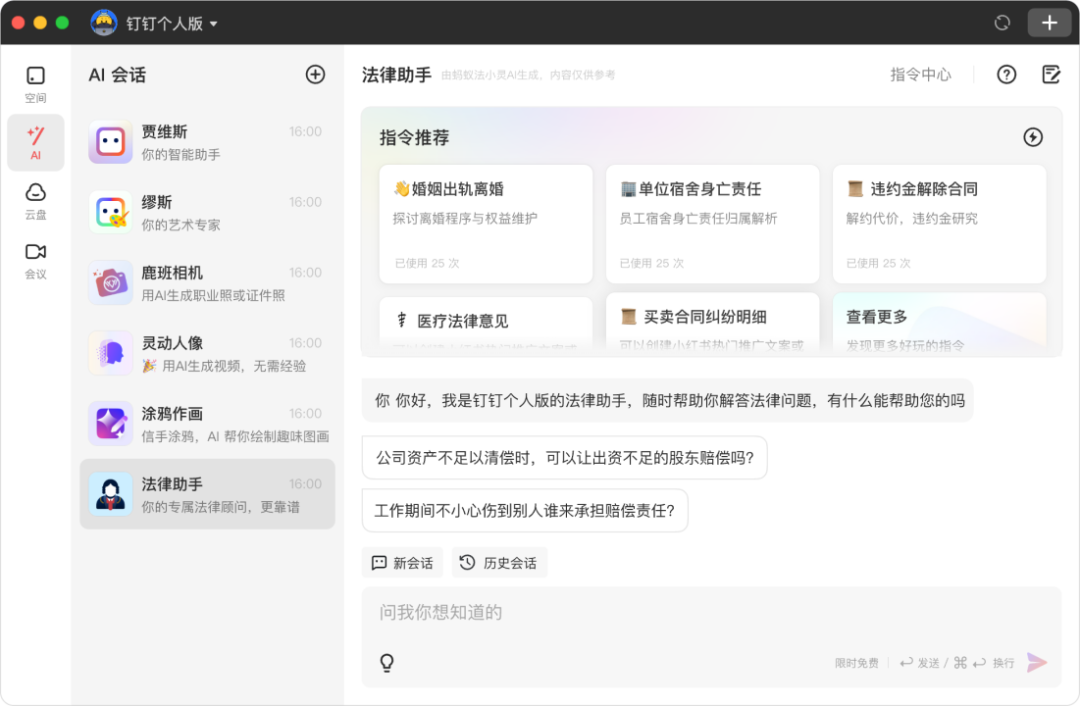Click the send arrow to submit message
This screenshot has height=706, width=1080.
[1037, 662]
